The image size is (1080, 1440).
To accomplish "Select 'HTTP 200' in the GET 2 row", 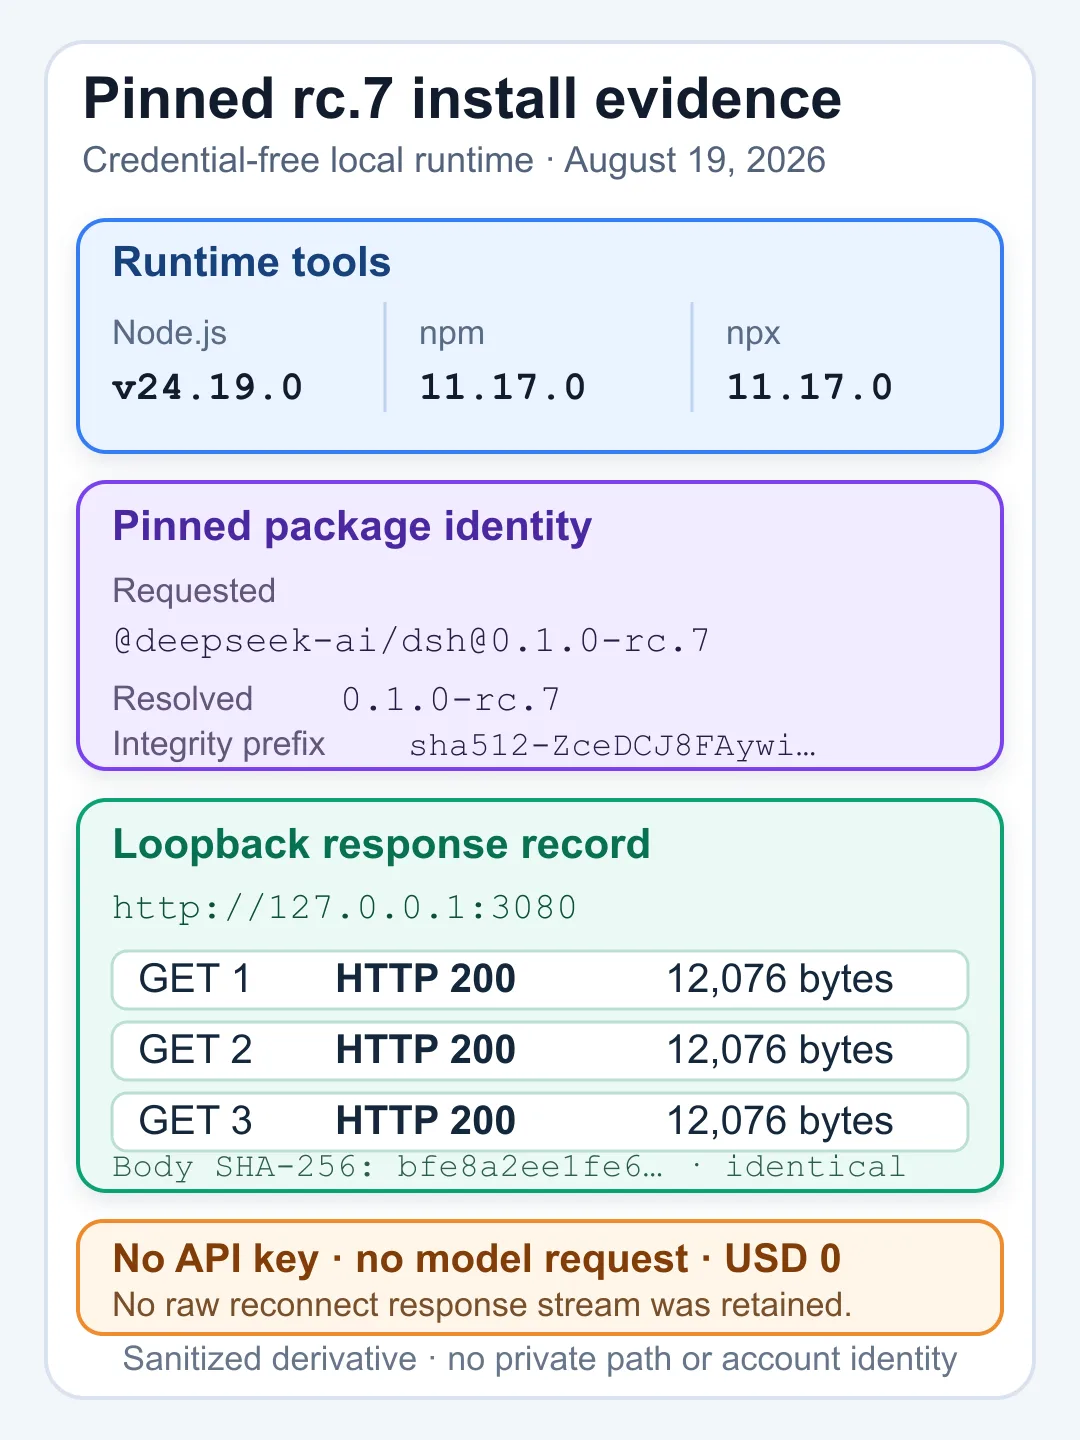I will [x=426, y=1050].
